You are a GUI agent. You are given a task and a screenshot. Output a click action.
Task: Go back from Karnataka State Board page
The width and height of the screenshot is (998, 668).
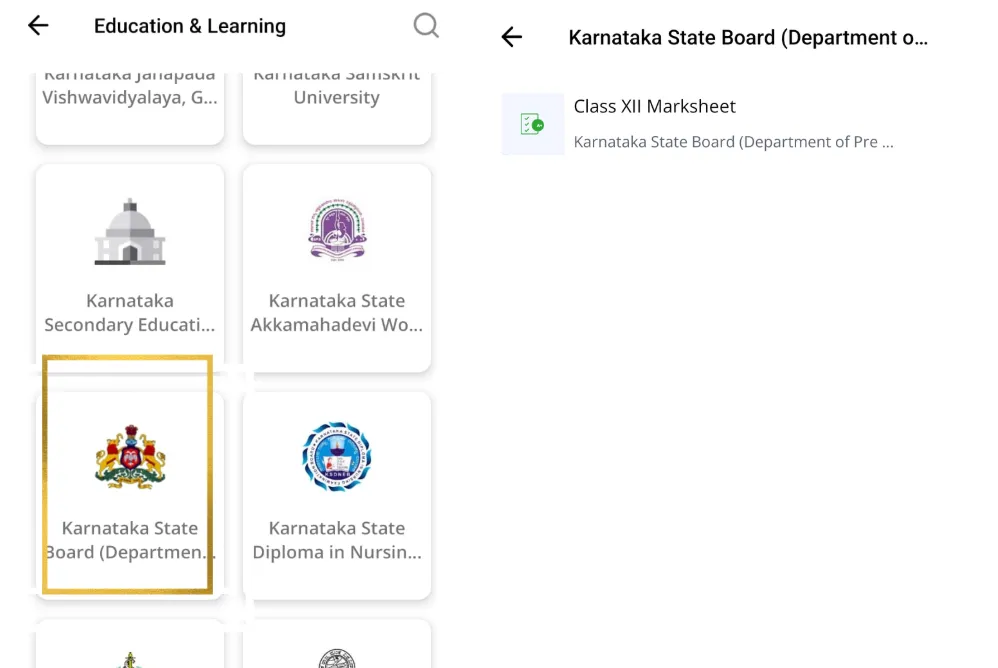pos(512,38)
